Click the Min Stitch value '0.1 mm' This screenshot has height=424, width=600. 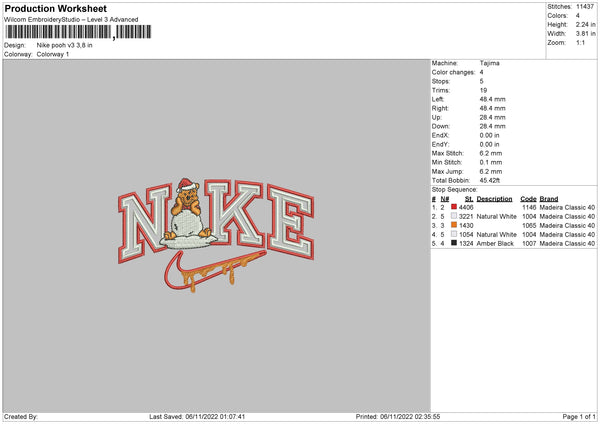(x=491, y=162)
